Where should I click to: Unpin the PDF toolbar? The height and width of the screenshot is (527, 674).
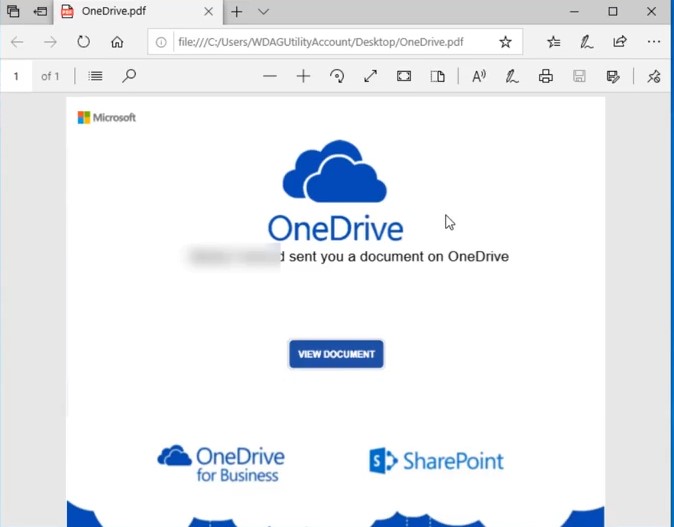click(654, 77)
